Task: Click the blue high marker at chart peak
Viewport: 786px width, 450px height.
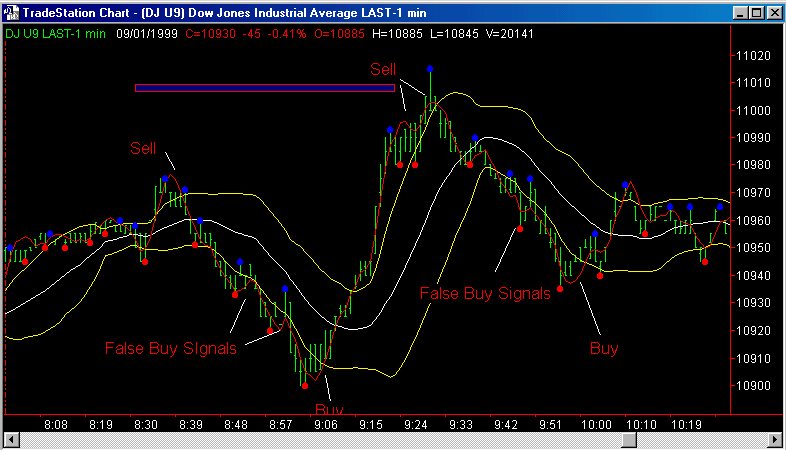Action: click(x=430, y=69)
